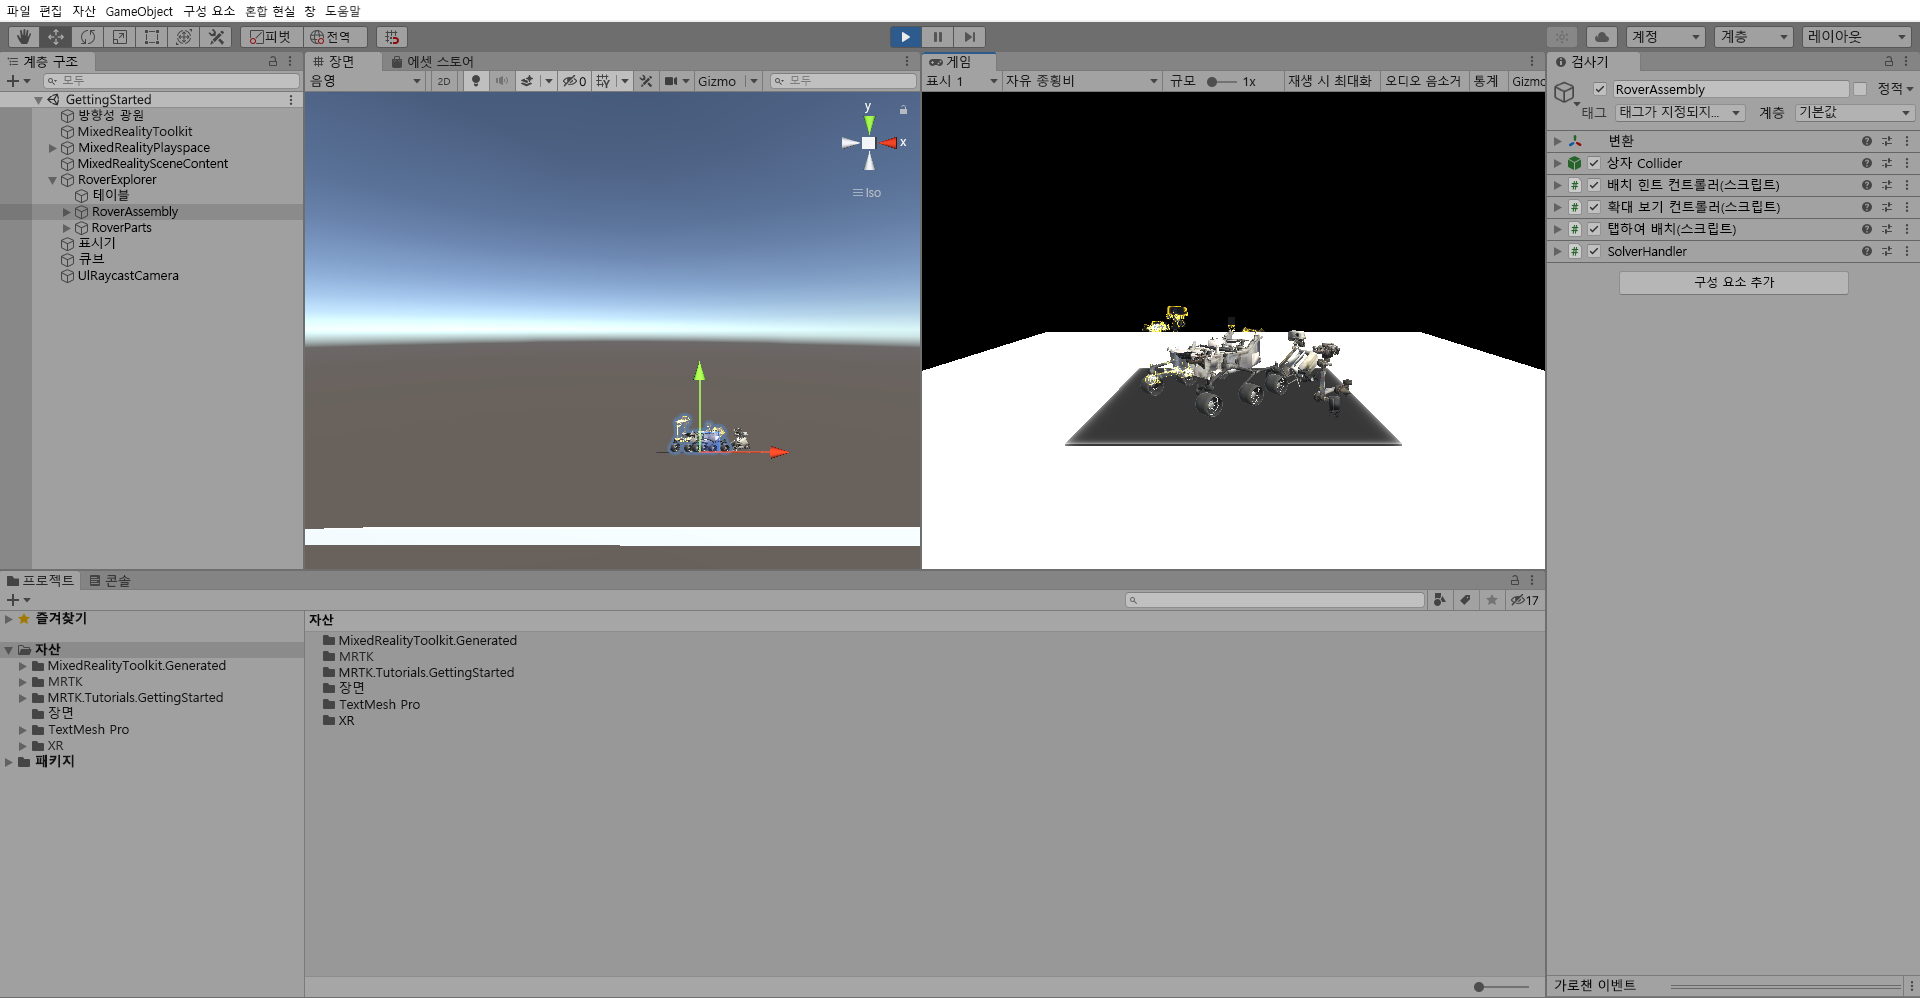This screenshot has width=1920, height=998.
Task: Open presets for SolverHandler component
Action: tap(1887, 251)
